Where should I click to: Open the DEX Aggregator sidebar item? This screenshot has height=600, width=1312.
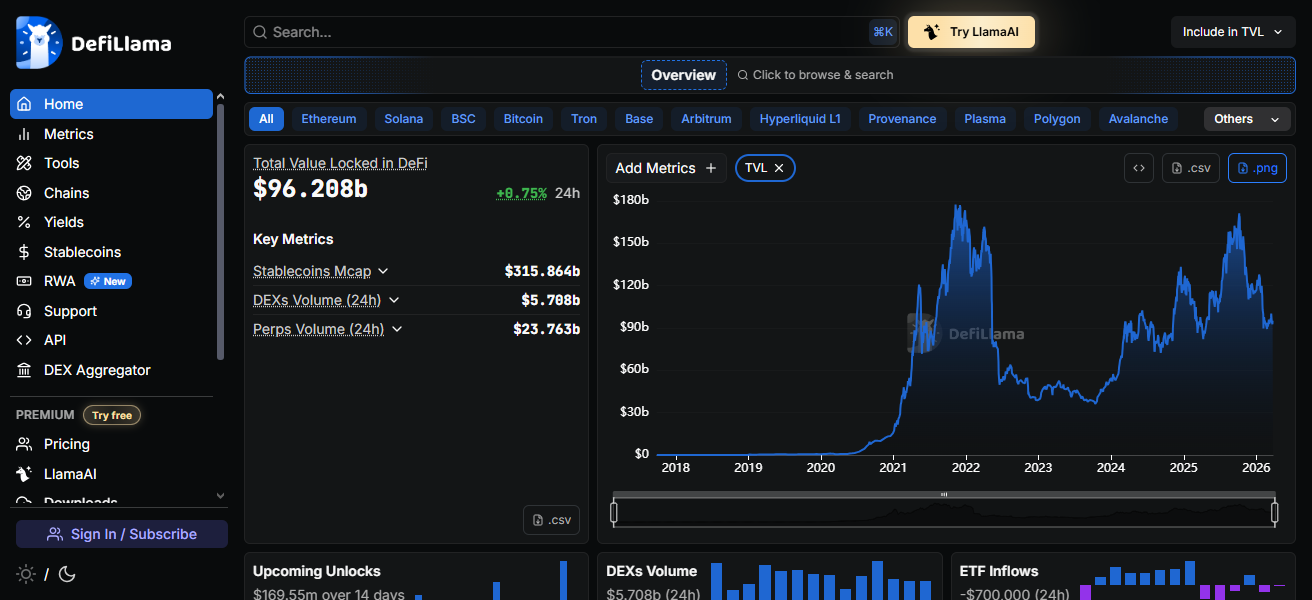97,370
